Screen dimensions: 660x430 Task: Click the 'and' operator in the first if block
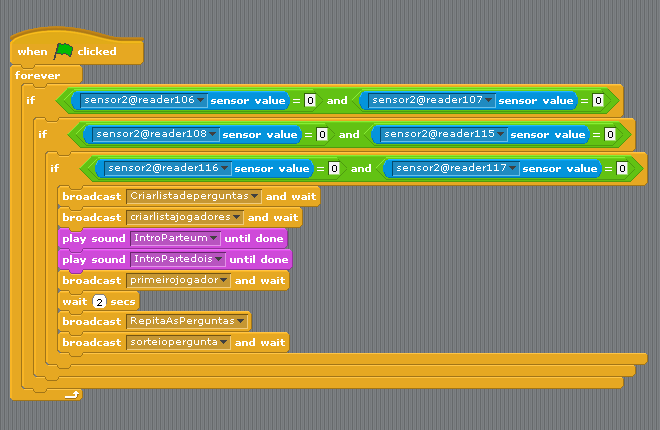(337, 100)
